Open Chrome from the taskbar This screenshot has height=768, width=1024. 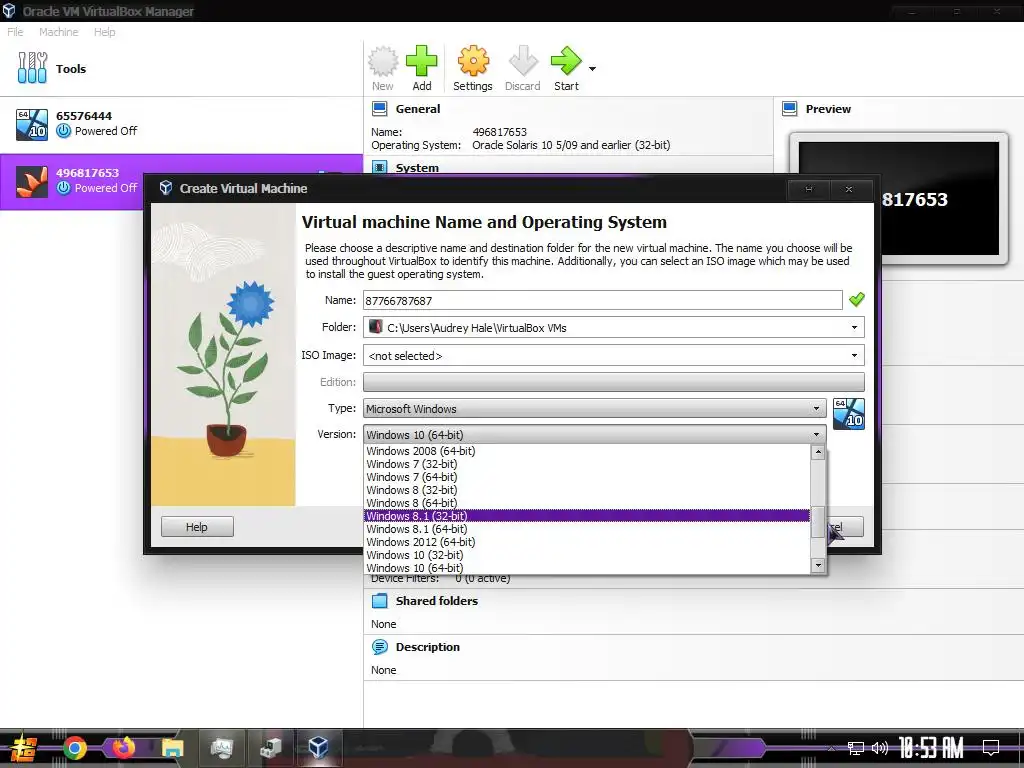pos(74,748)
